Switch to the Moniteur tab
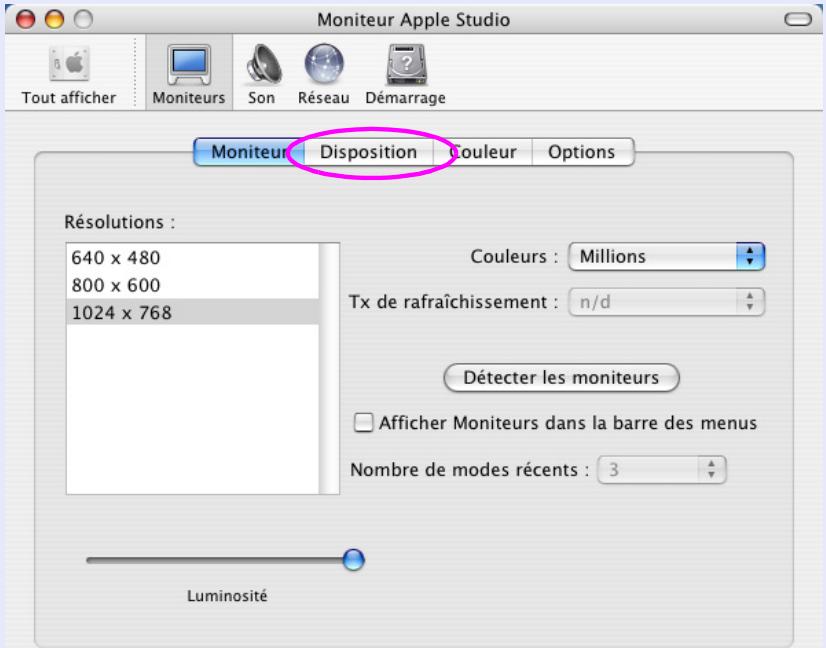Image resolution: width=826 pixels, height=648 pixels. click(x=249, y=152)
